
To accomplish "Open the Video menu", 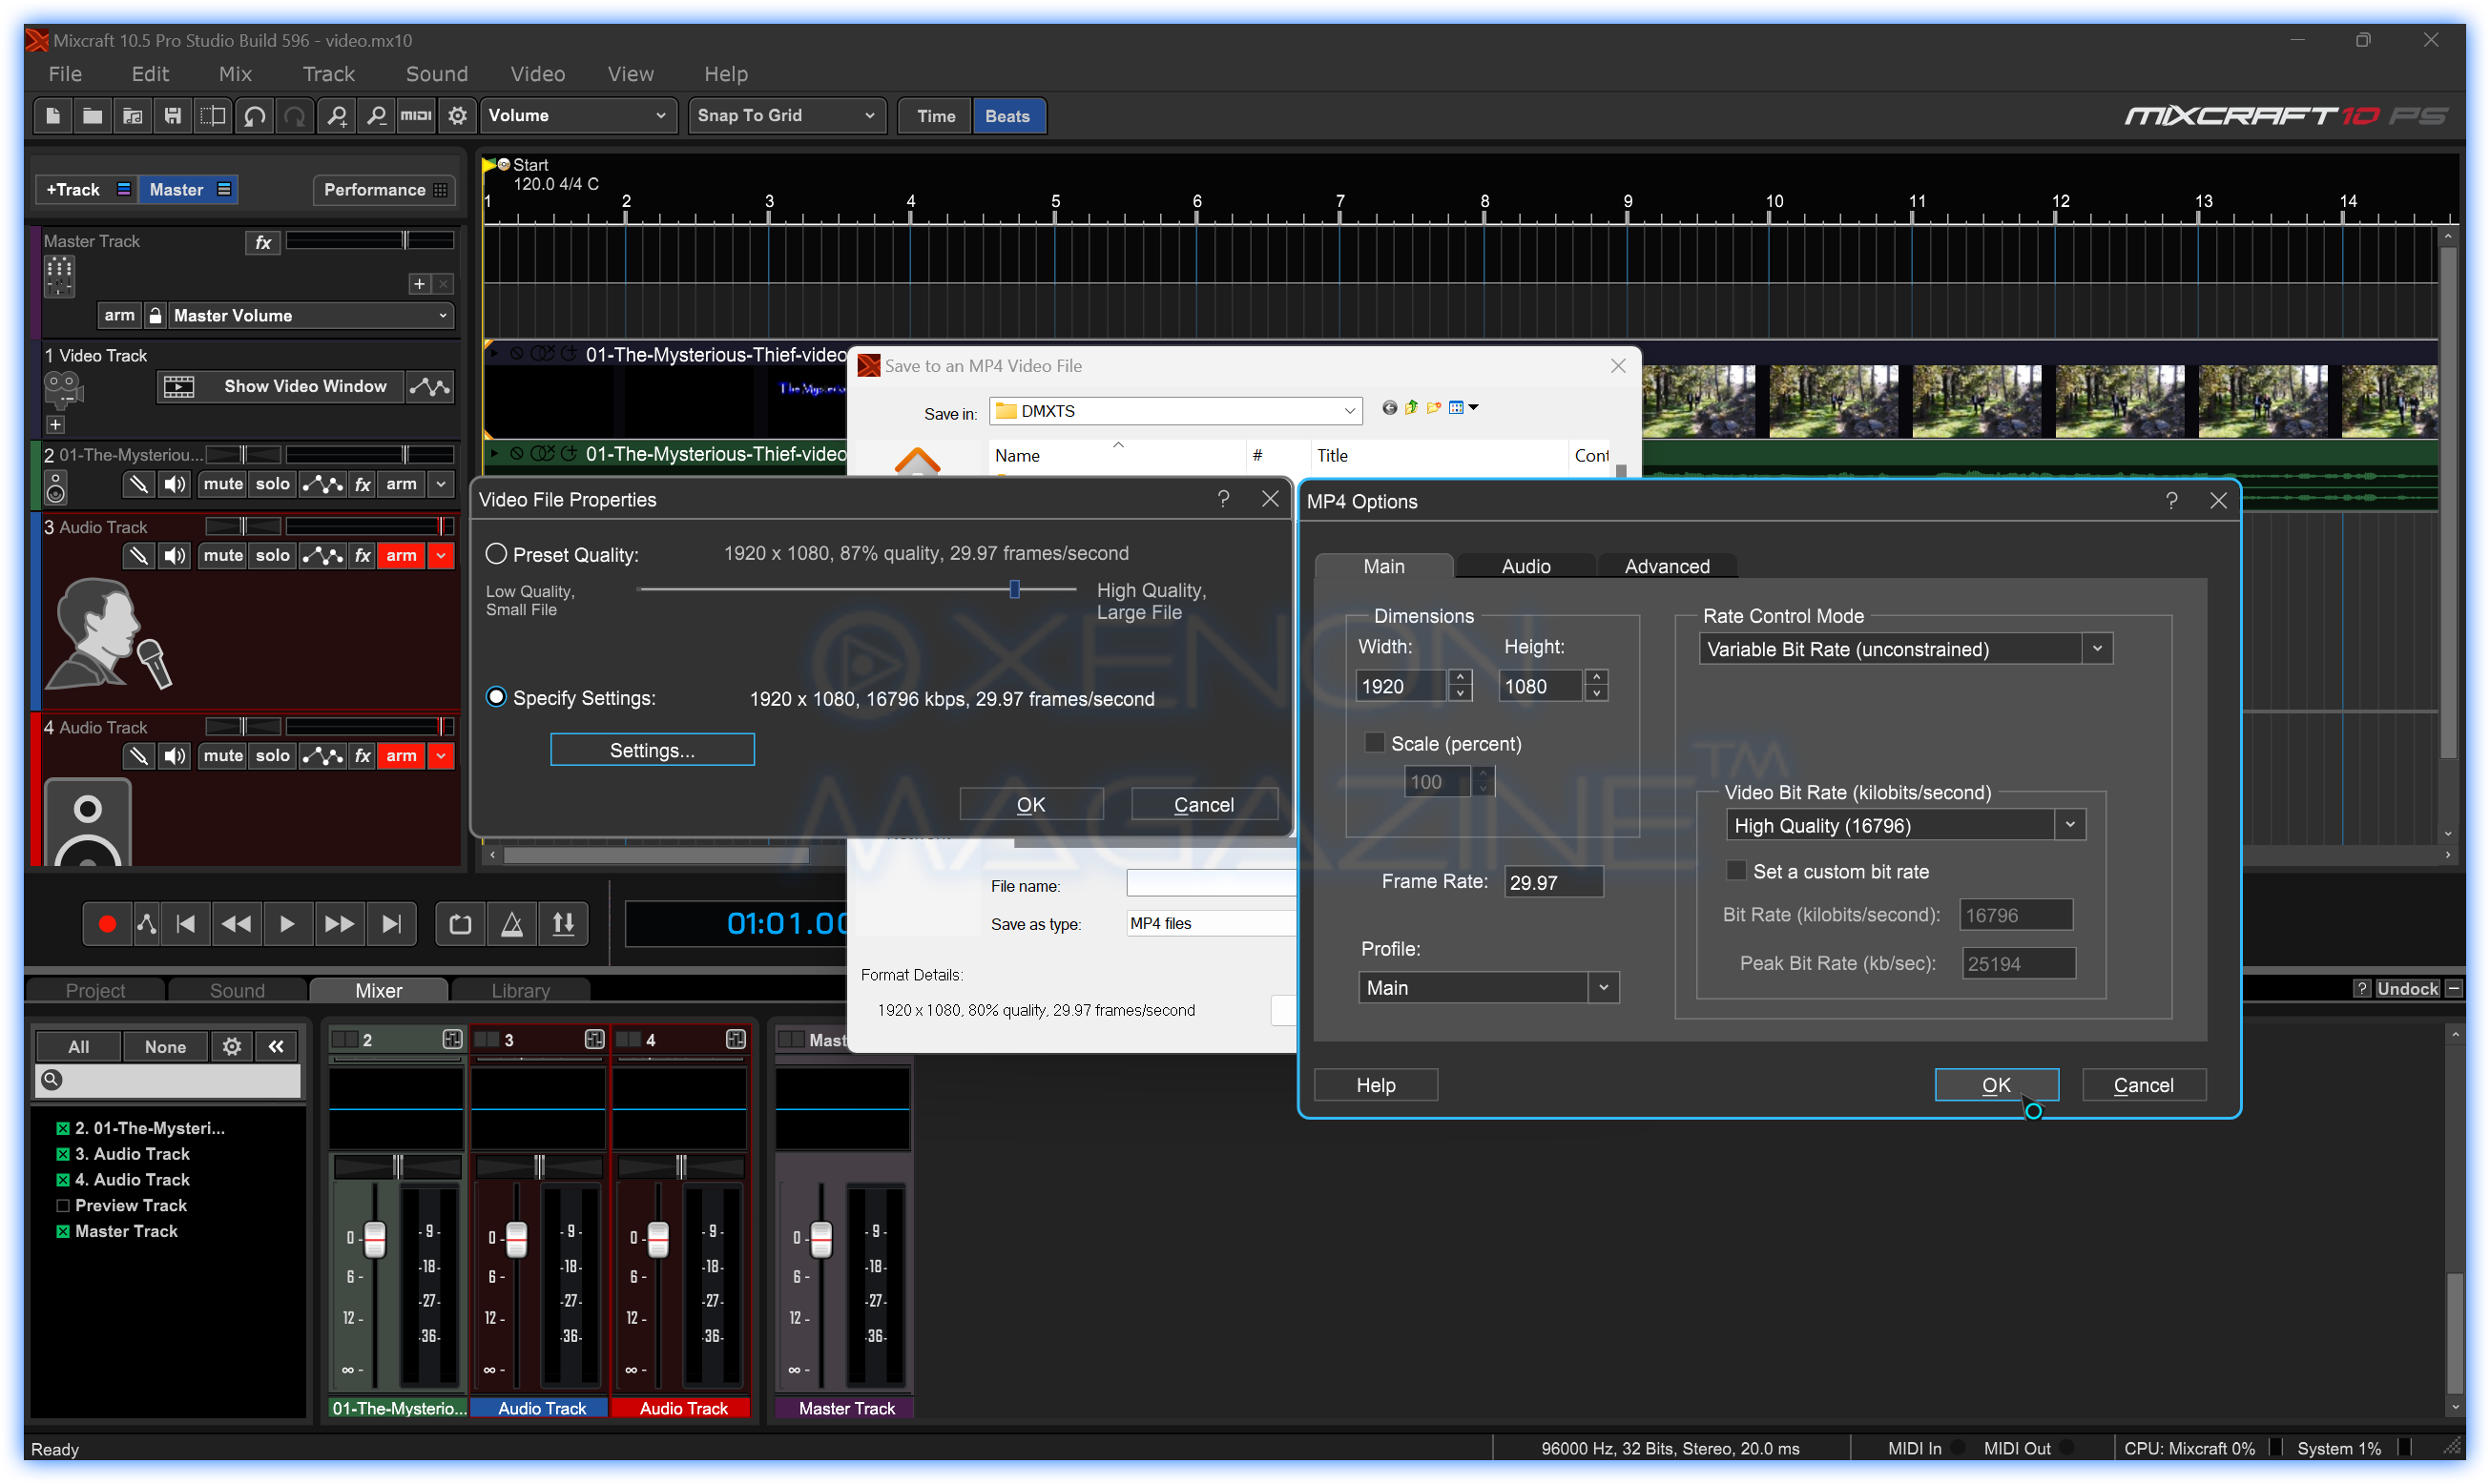I will tap(538, 74).
